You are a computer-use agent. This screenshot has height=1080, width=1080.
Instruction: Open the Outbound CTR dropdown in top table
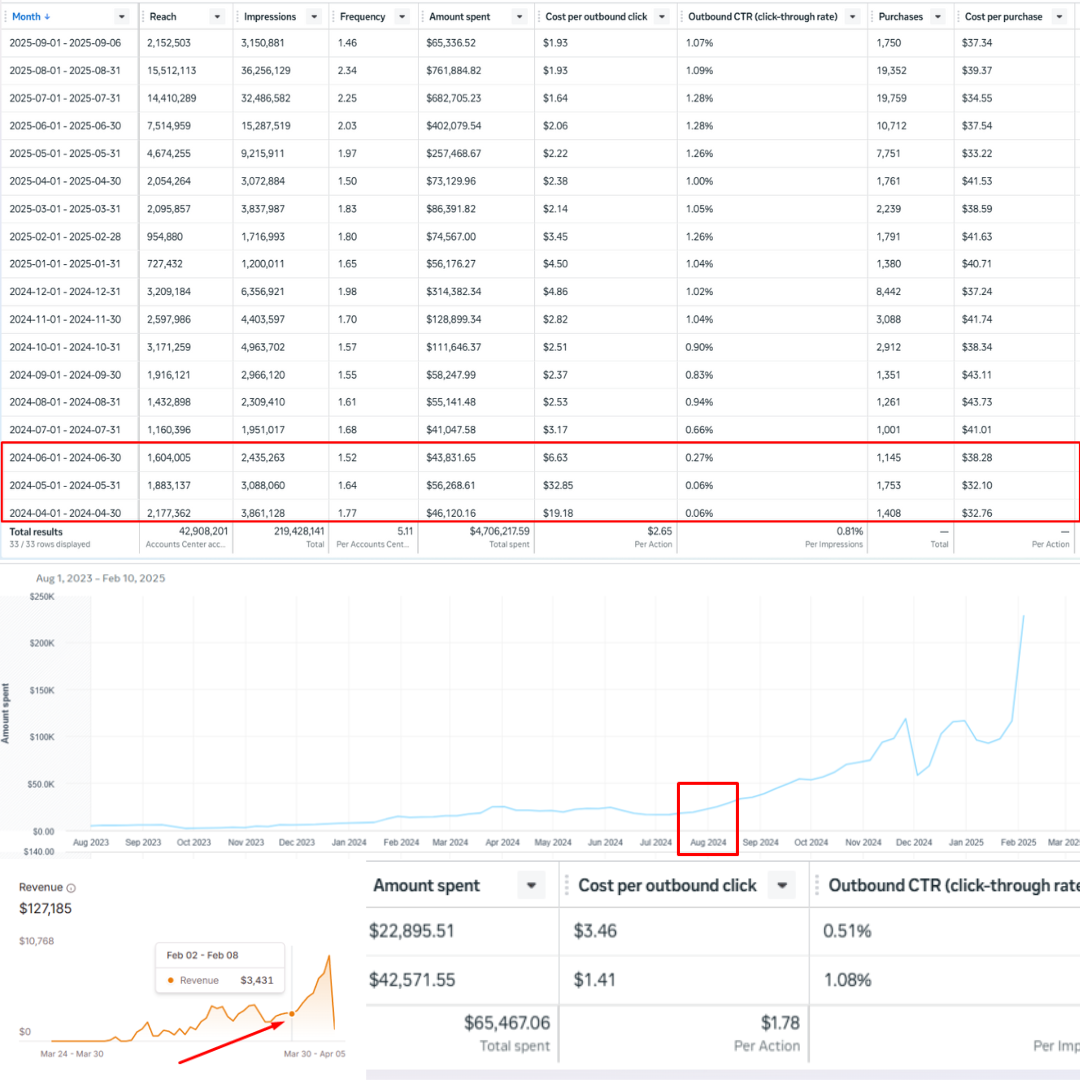click(851, 17)
